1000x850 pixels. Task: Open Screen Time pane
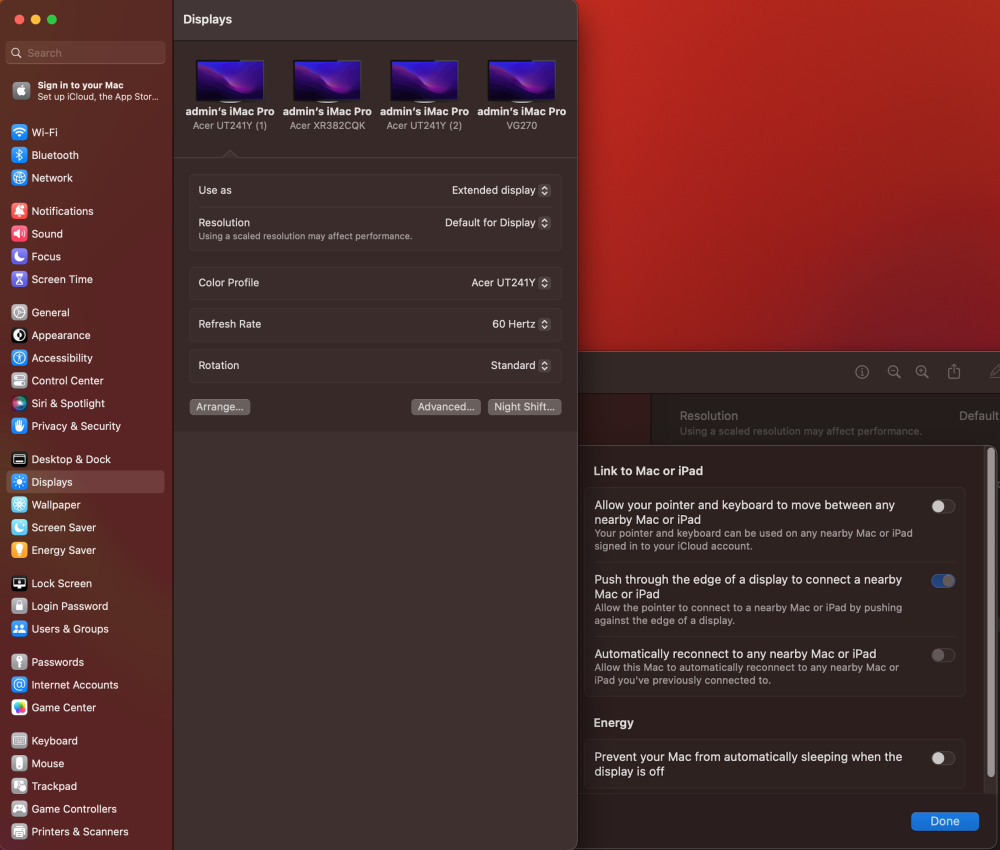[x=85, y=279]
